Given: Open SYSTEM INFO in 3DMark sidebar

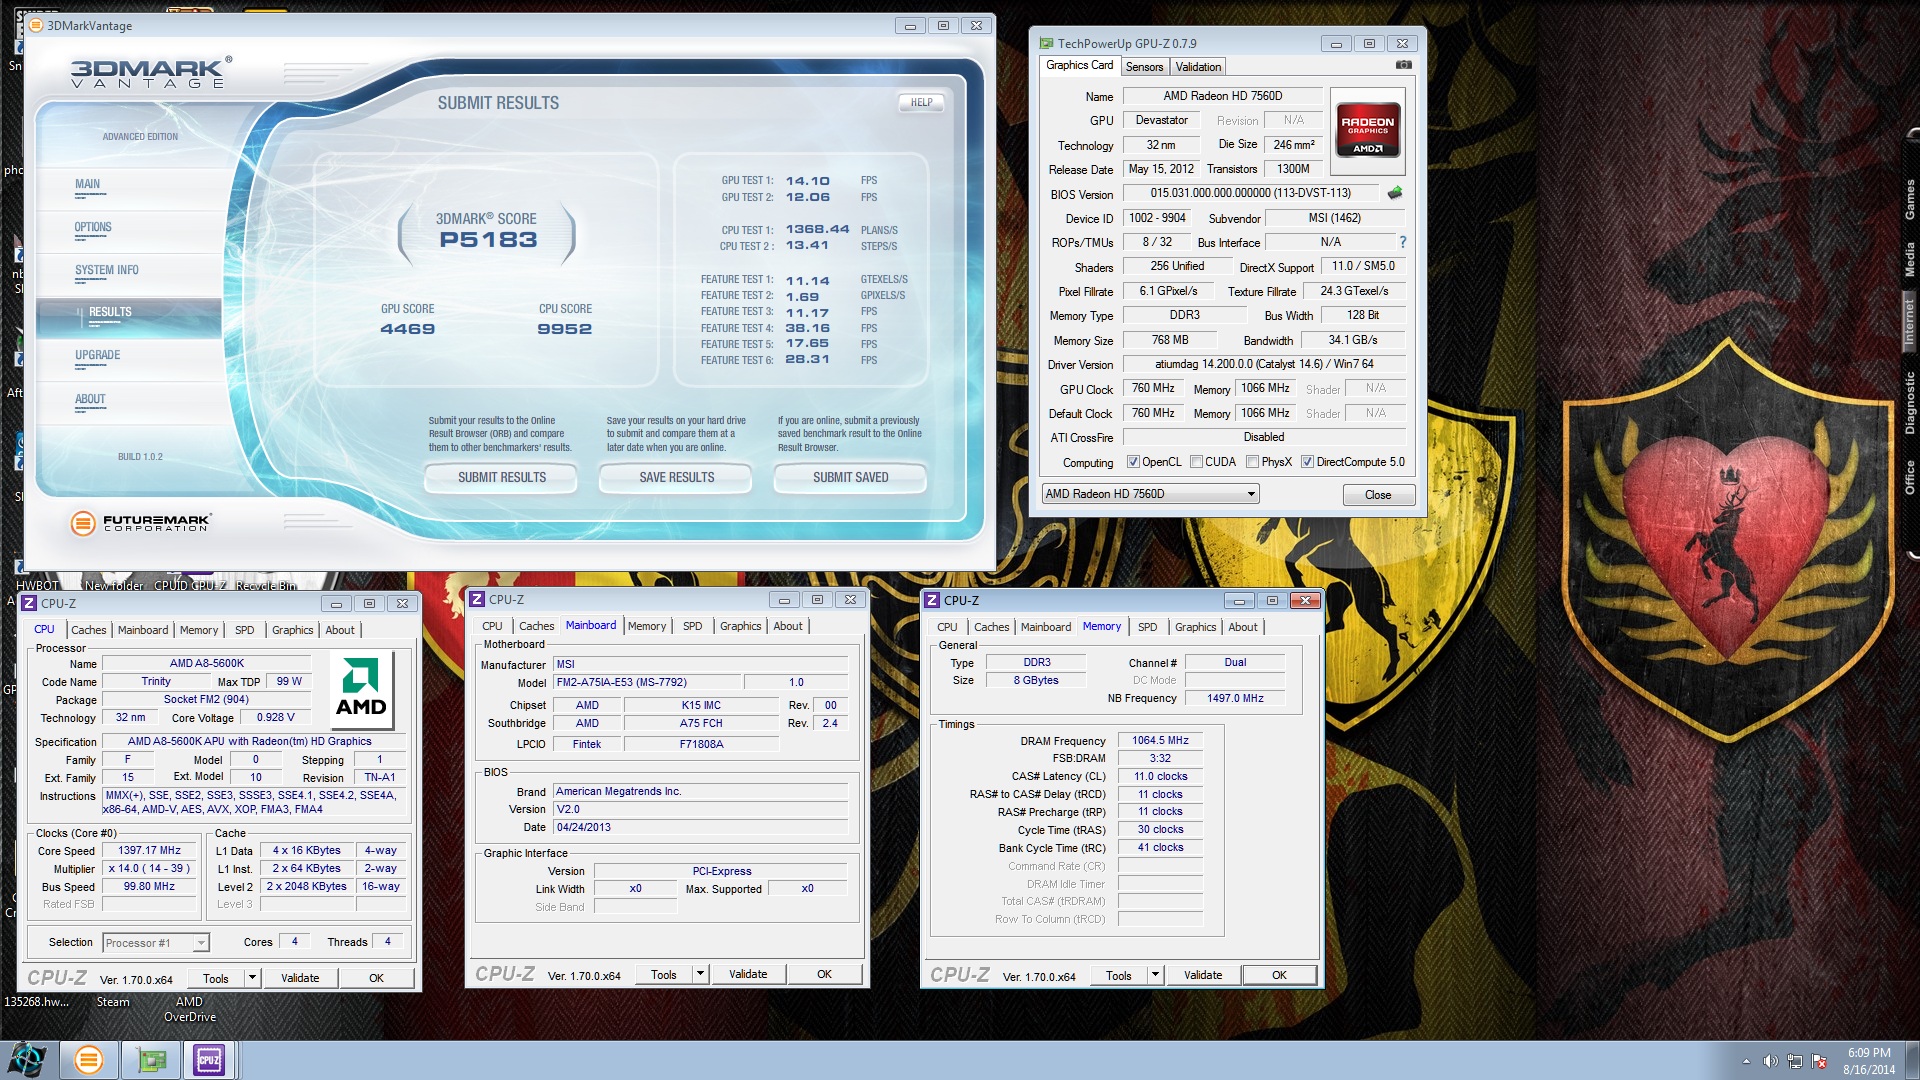Looking at the screenshot, I should pos(107,270).
